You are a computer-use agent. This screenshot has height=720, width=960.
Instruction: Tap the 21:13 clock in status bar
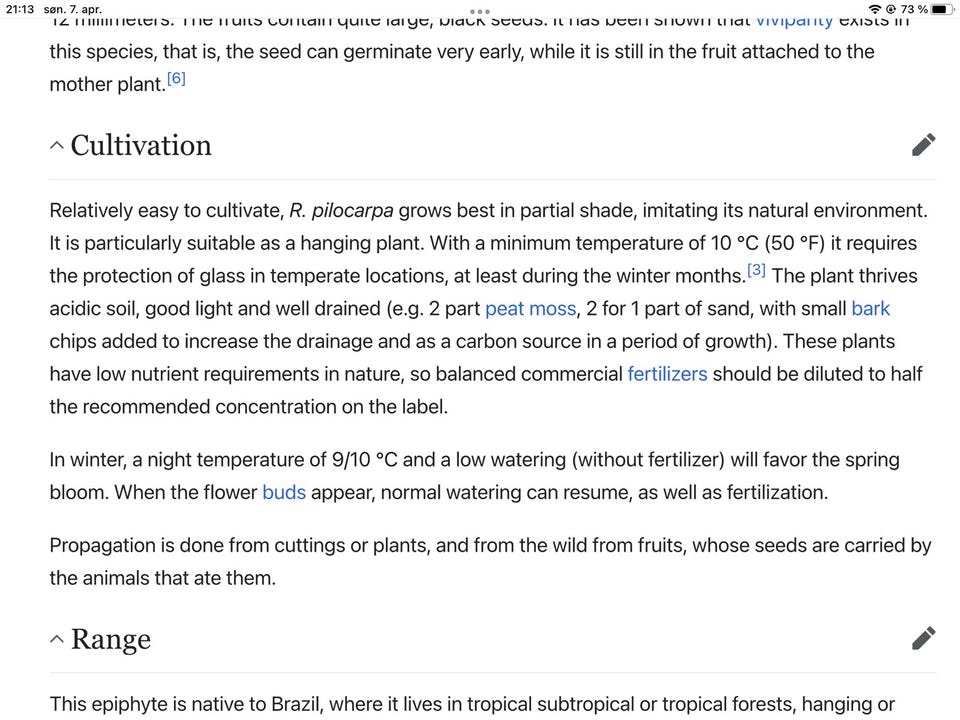(x=20, y=9)
